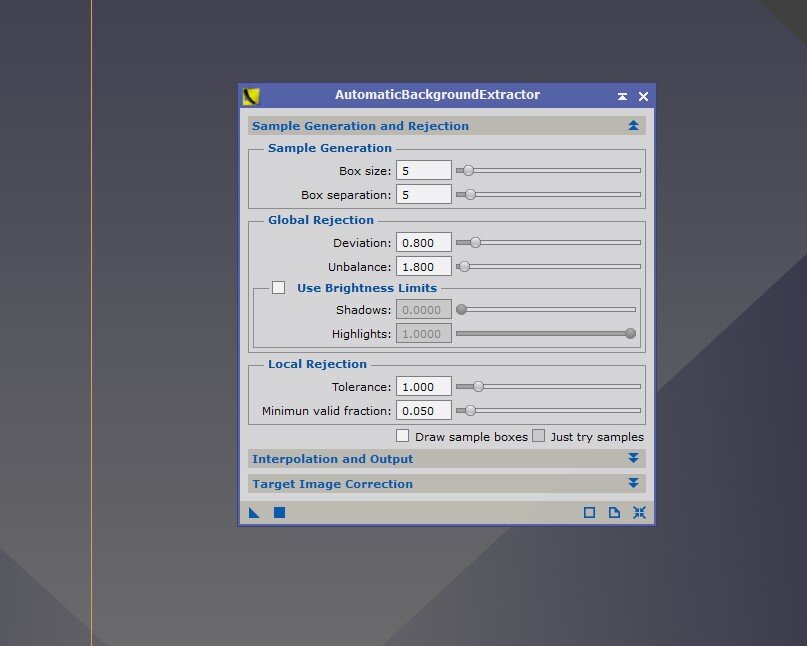Click the Highlights slider handle
This screenshot has height=646, width=807.
click(630, 334)
